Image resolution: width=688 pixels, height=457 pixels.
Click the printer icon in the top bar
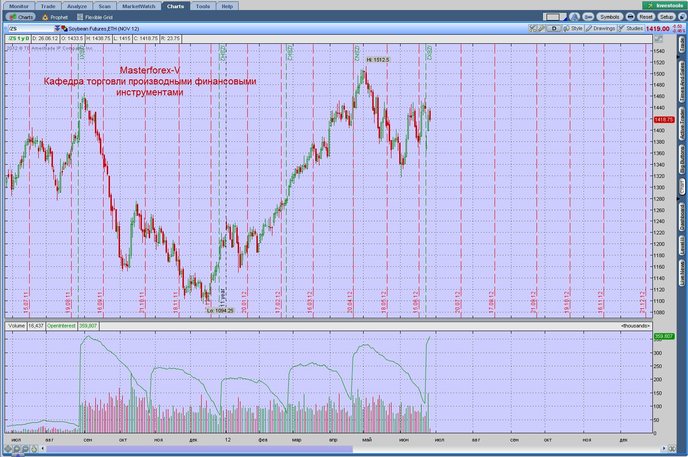(x=630, y=17)
